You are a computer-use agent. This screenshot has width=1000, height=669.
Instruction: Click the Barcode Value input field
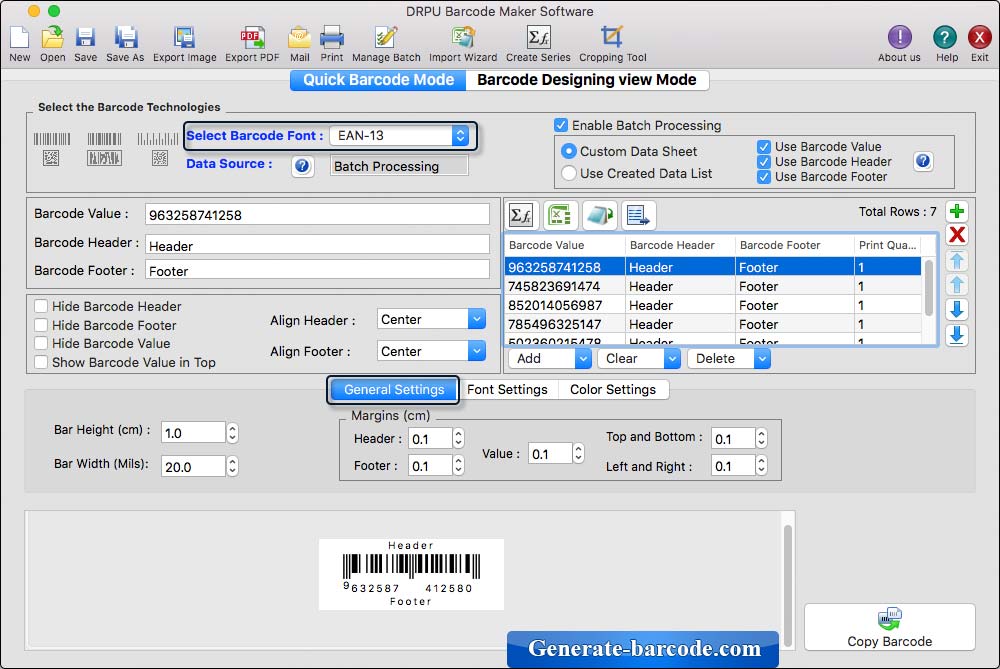click(317, 214)
